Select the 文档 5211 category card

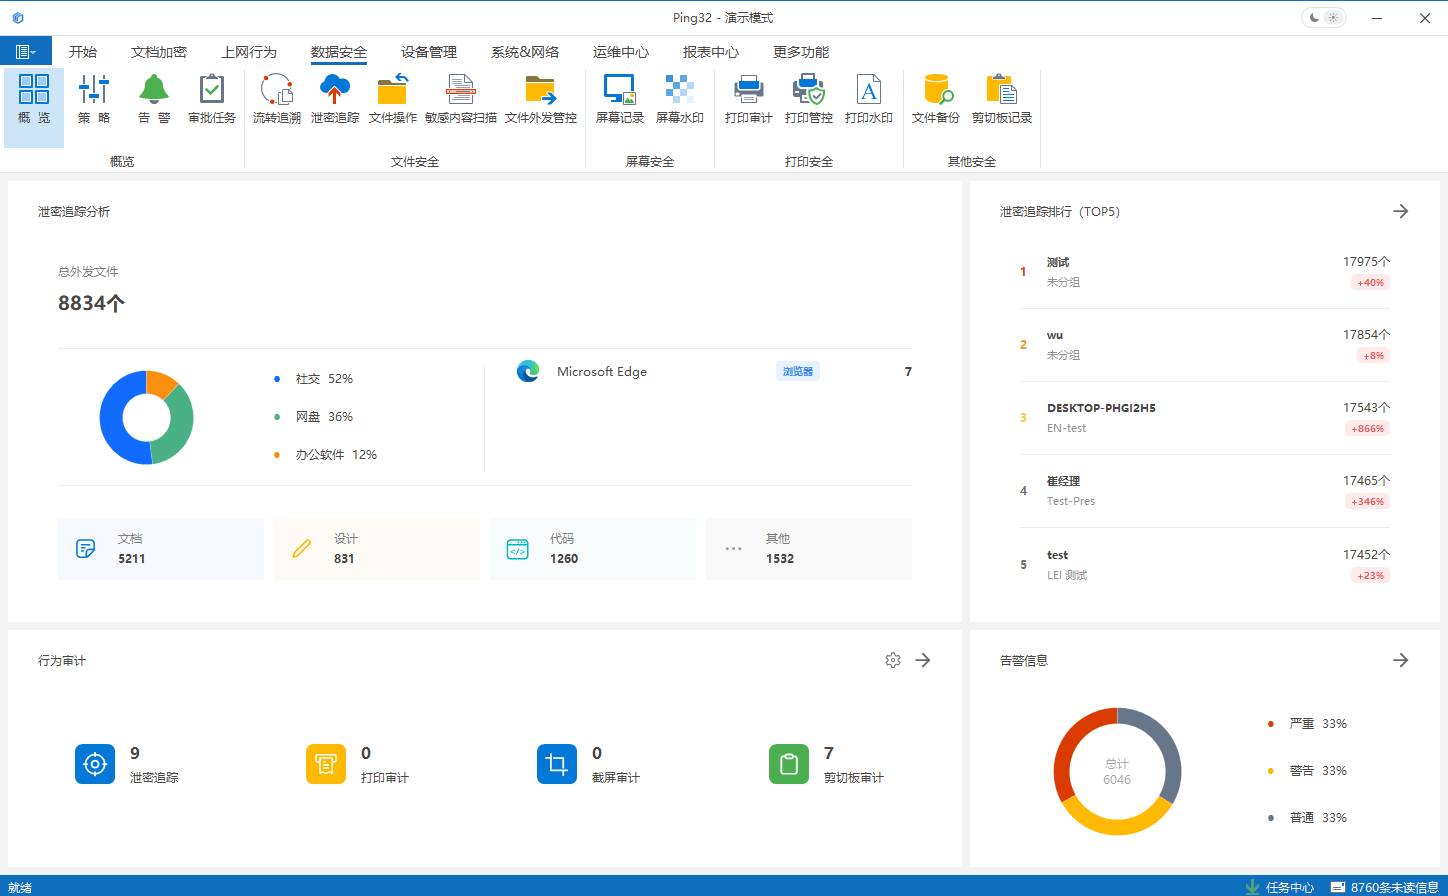(160, 549)
